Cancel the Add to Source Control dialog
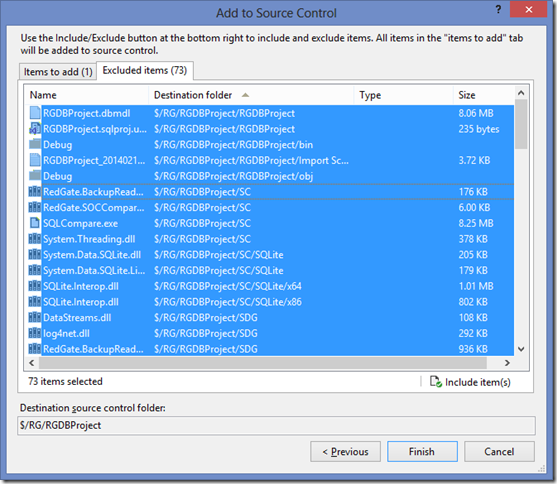The height and width of the screenshot is (484, 557). (499, 452)
